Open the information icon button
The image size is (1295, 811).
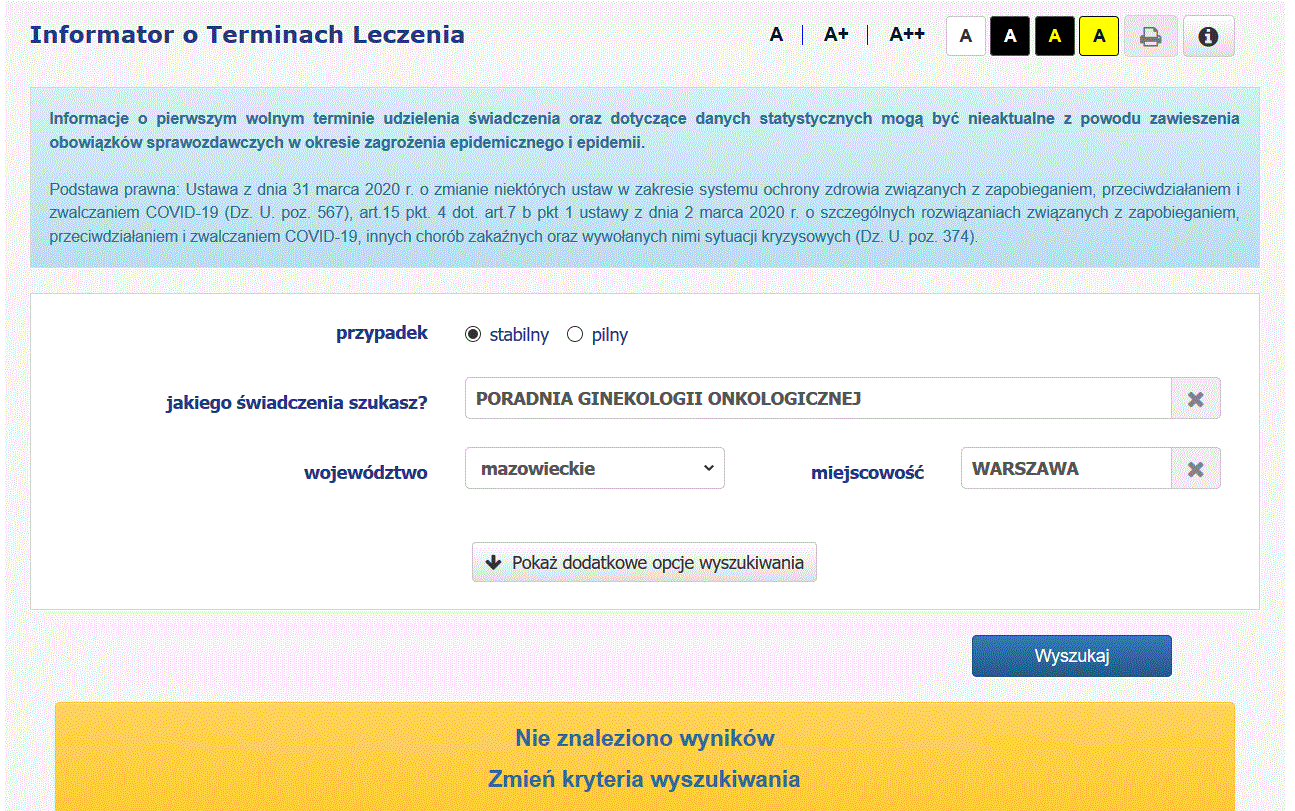click(x=1208, y=36)
